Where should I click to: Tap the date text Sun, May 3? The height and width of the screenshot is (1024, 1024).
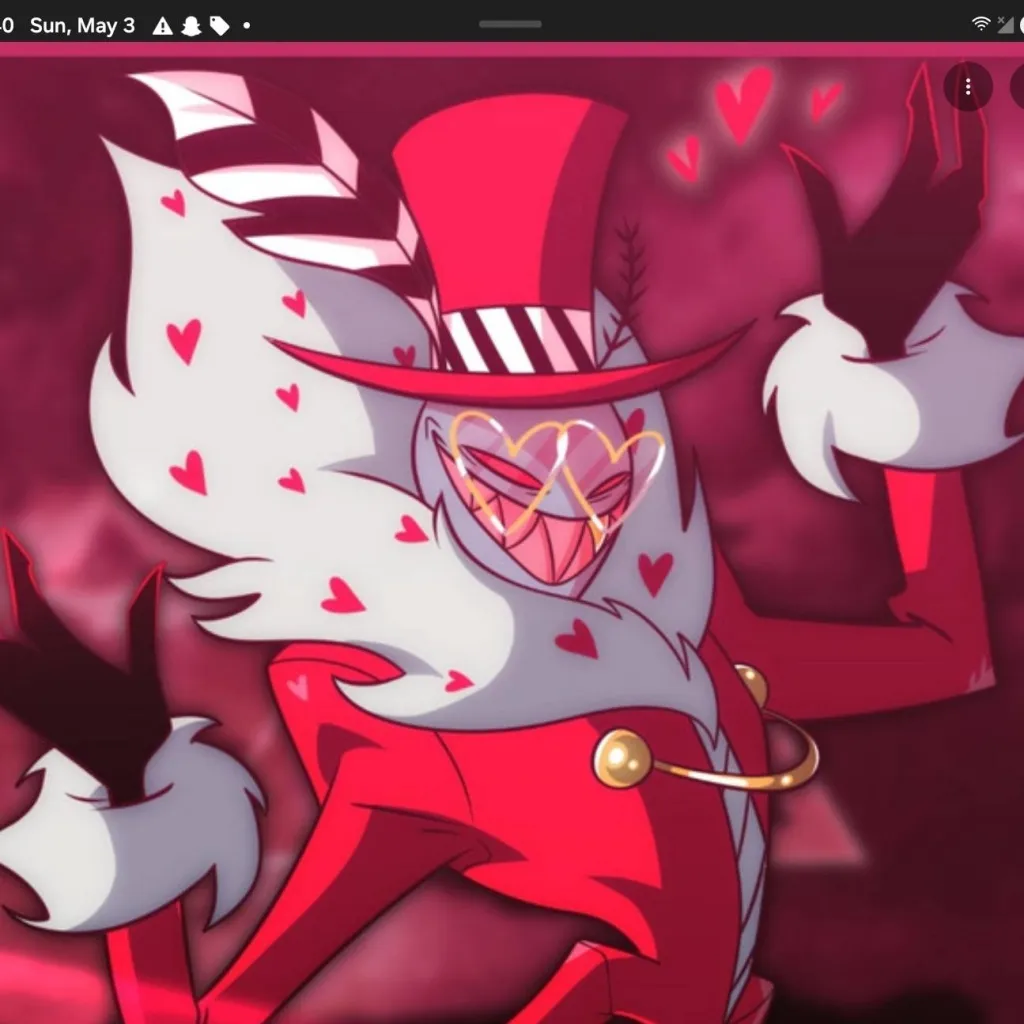[82, 25]
